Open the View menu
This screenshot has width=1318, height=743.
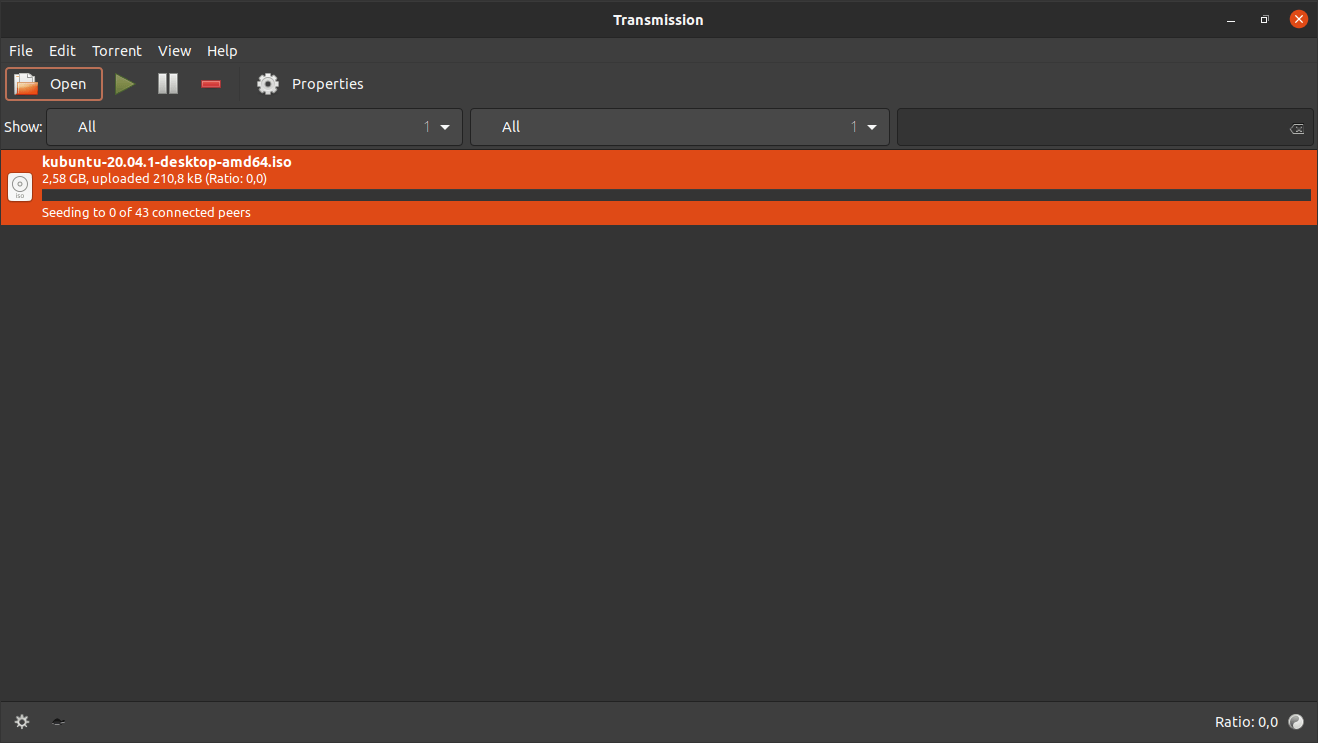(174, 51)
